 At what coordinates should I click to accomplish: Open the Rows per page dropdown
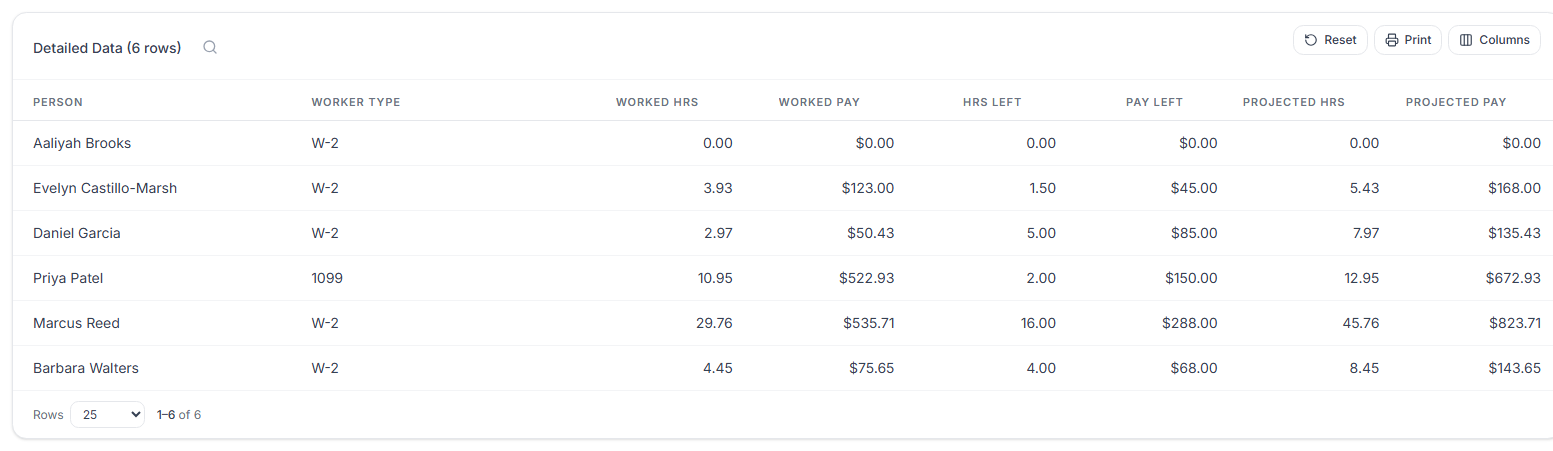(108, 414)
